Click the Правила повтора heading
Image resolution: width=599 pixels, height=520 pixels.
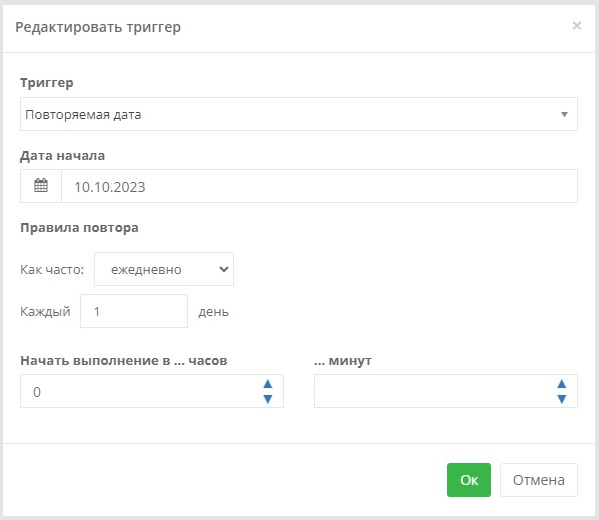pos(79,228)
